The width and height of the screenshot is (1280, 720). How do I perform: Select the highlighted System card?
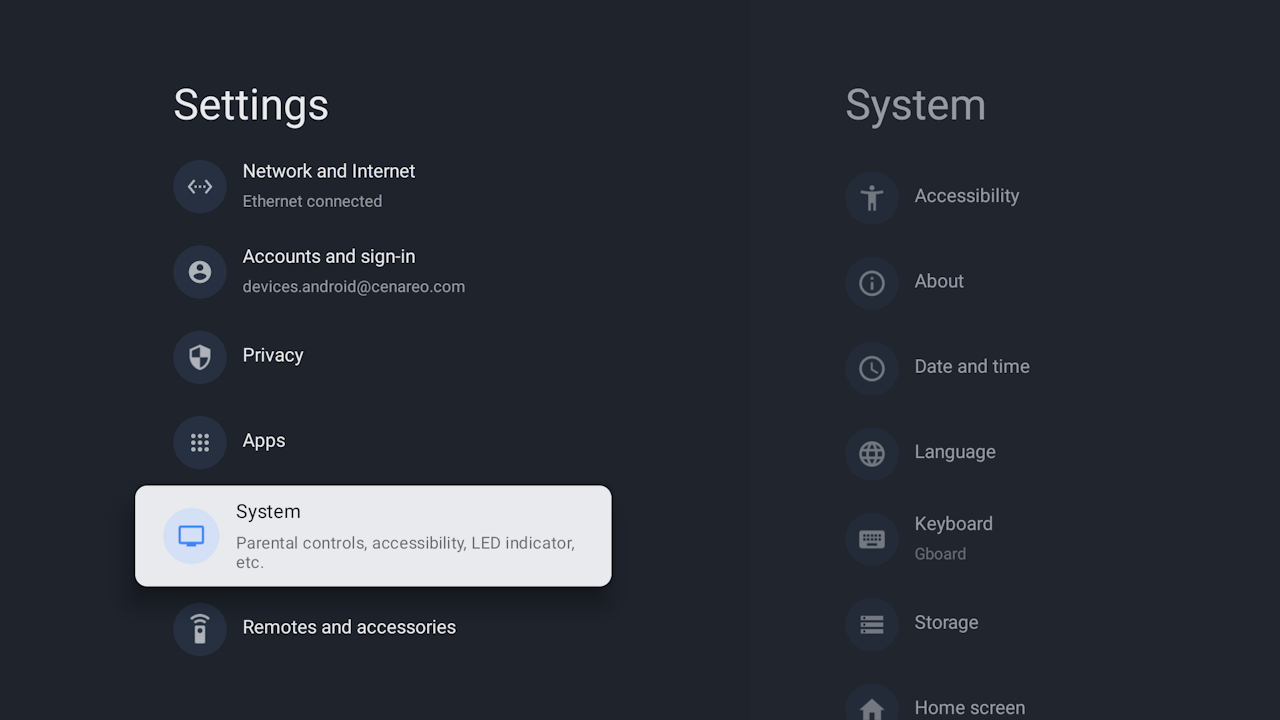tap(373, 536)
